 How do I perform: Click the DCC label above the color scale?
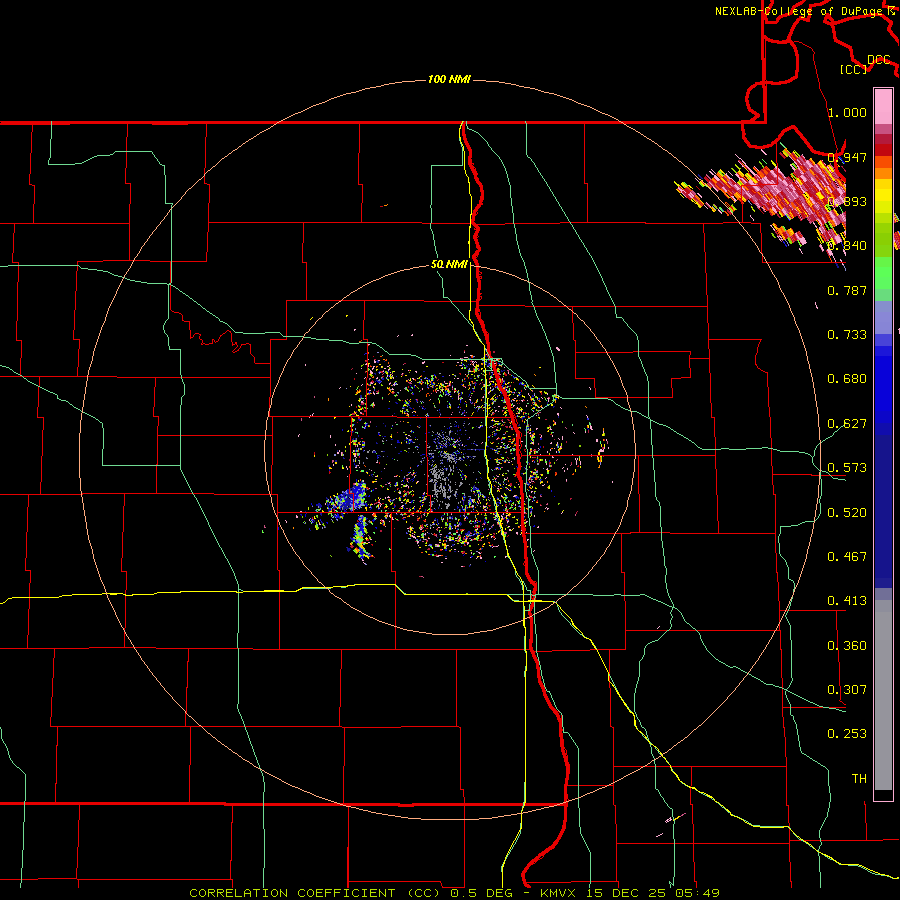point(878,60)
